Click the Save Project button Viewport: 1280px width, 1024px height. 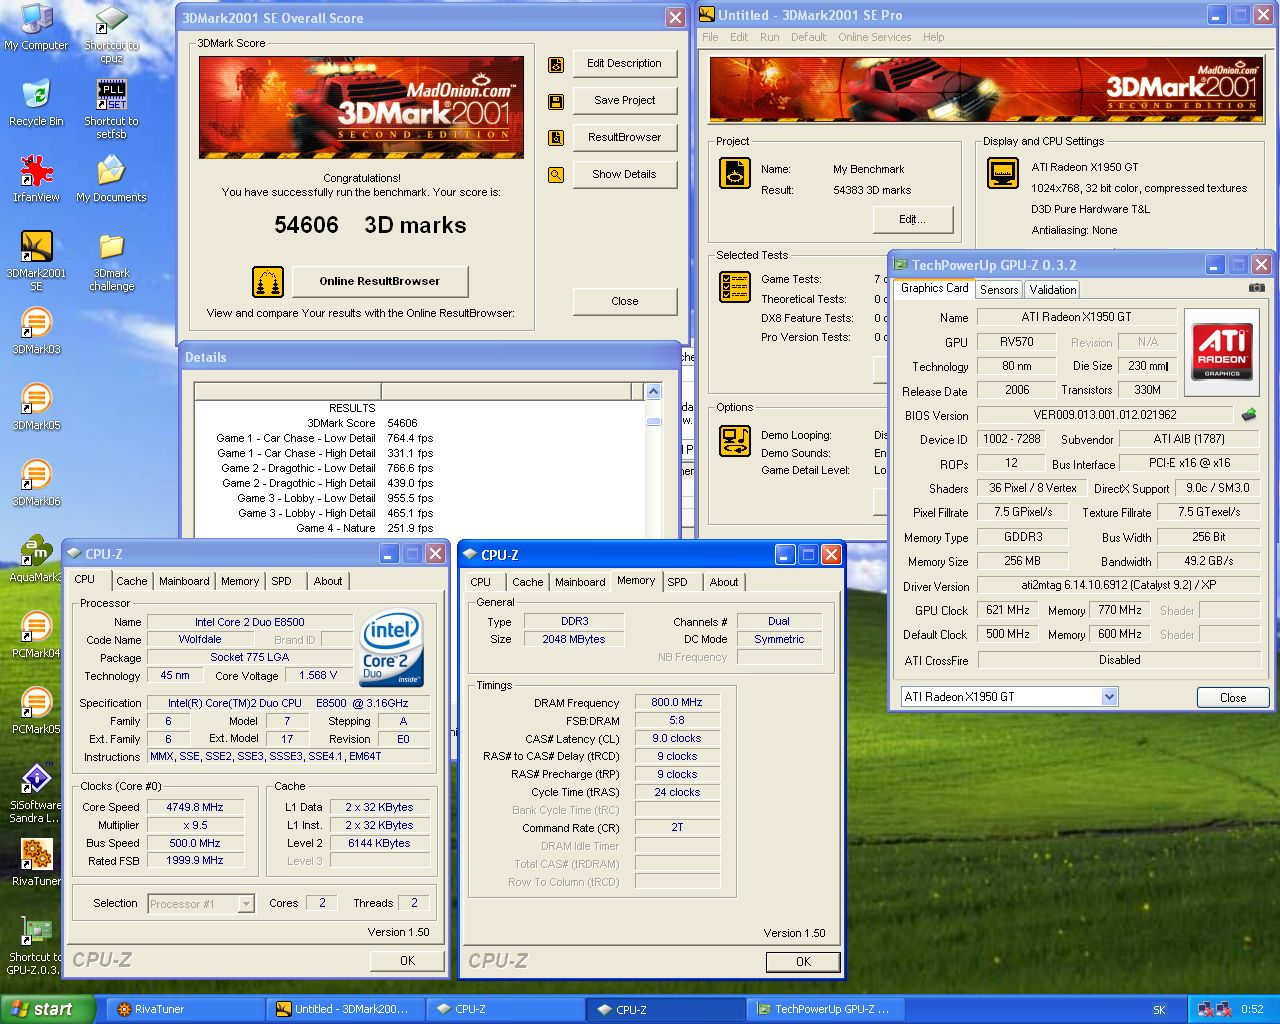click(624, 101)
